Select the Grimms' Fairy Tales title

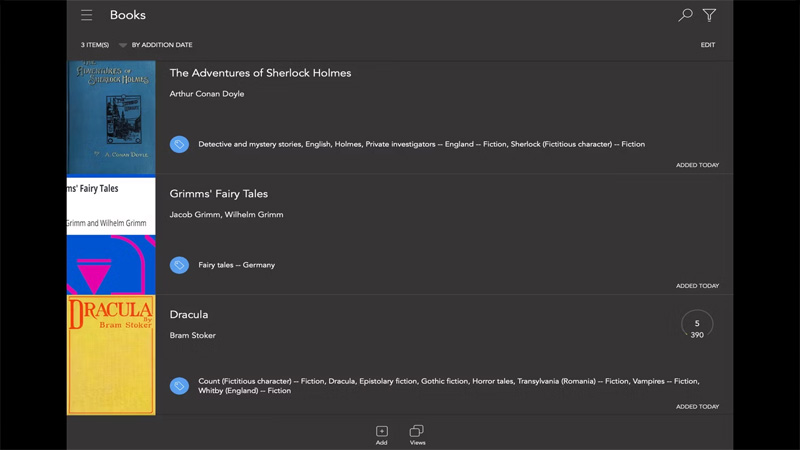click(218, 194)
